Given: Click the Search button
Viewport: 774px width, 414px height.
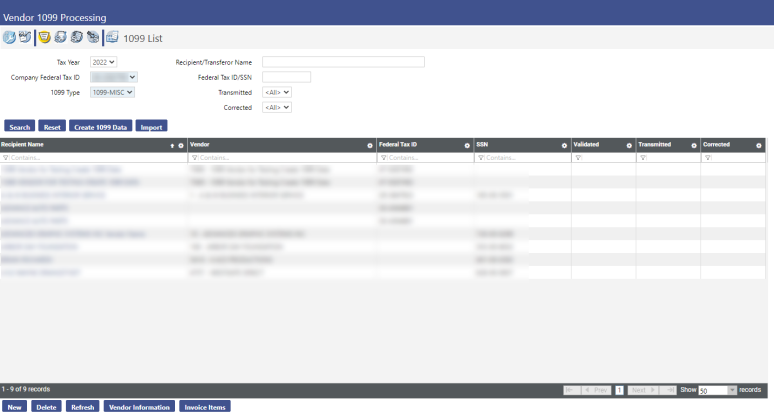Looking at the screenshot, I should pyautogui.click(x=20, y=127).
